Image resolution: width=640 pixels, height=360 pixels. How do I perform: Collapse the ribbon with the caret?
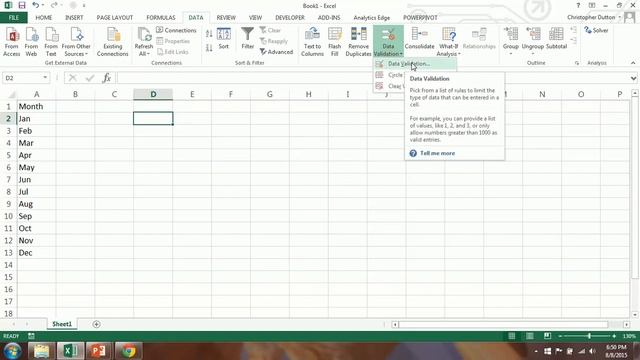click(633, 63)
